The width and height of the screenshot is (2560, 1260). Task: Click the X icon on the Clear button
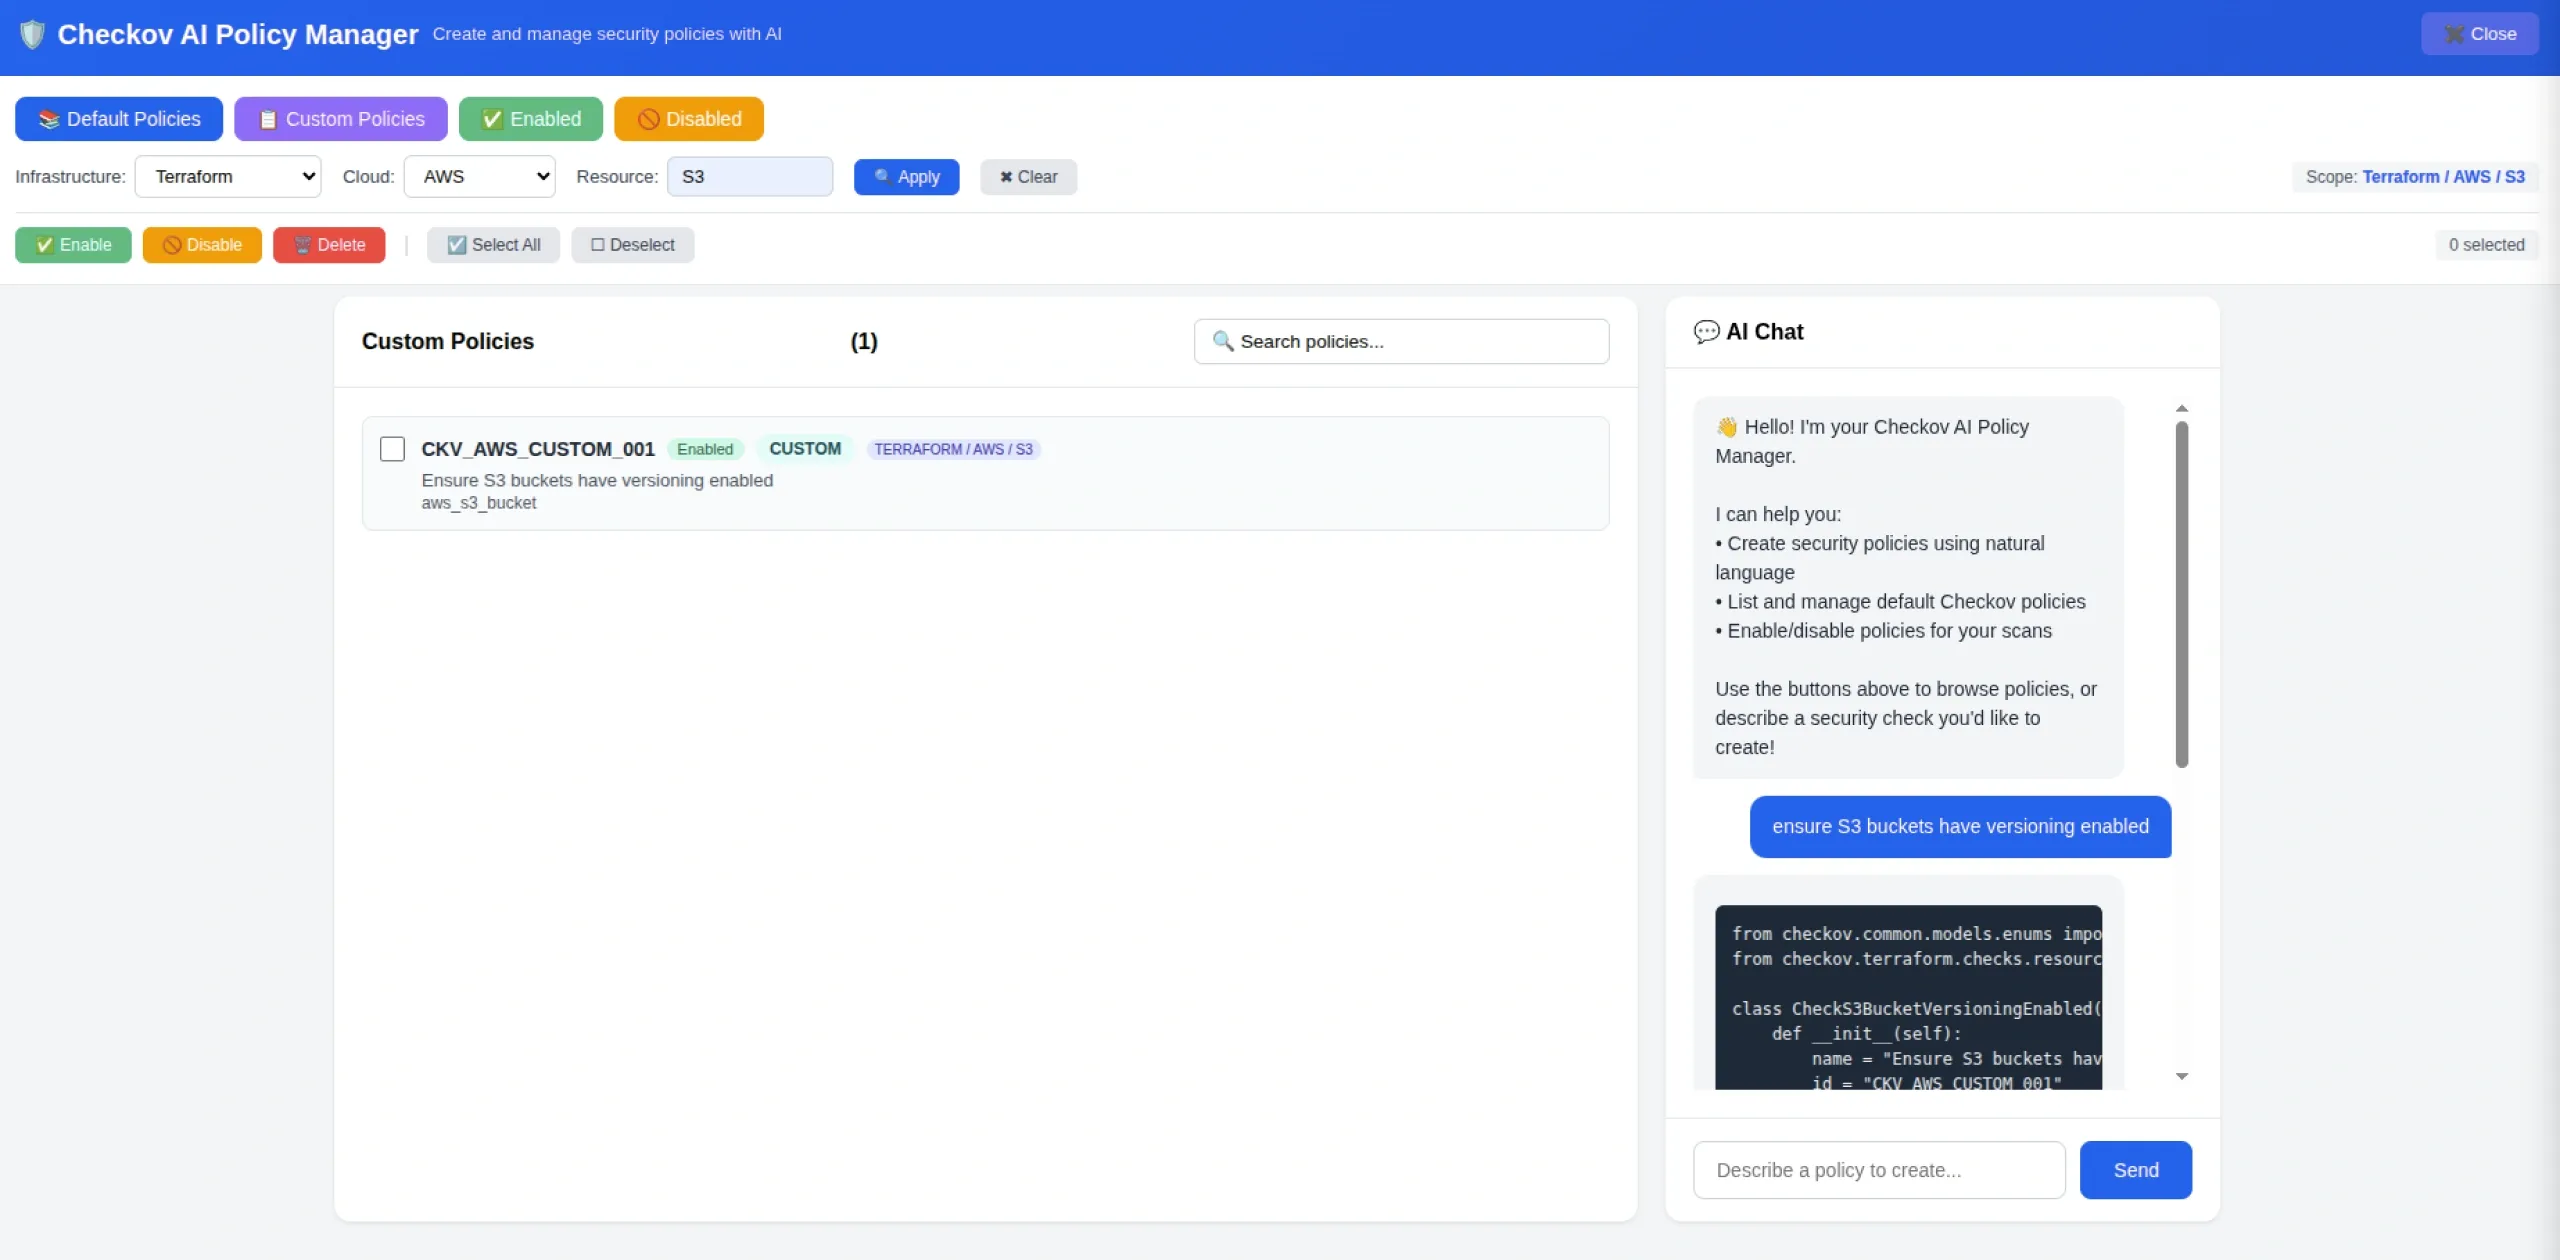click(1005, 176)
